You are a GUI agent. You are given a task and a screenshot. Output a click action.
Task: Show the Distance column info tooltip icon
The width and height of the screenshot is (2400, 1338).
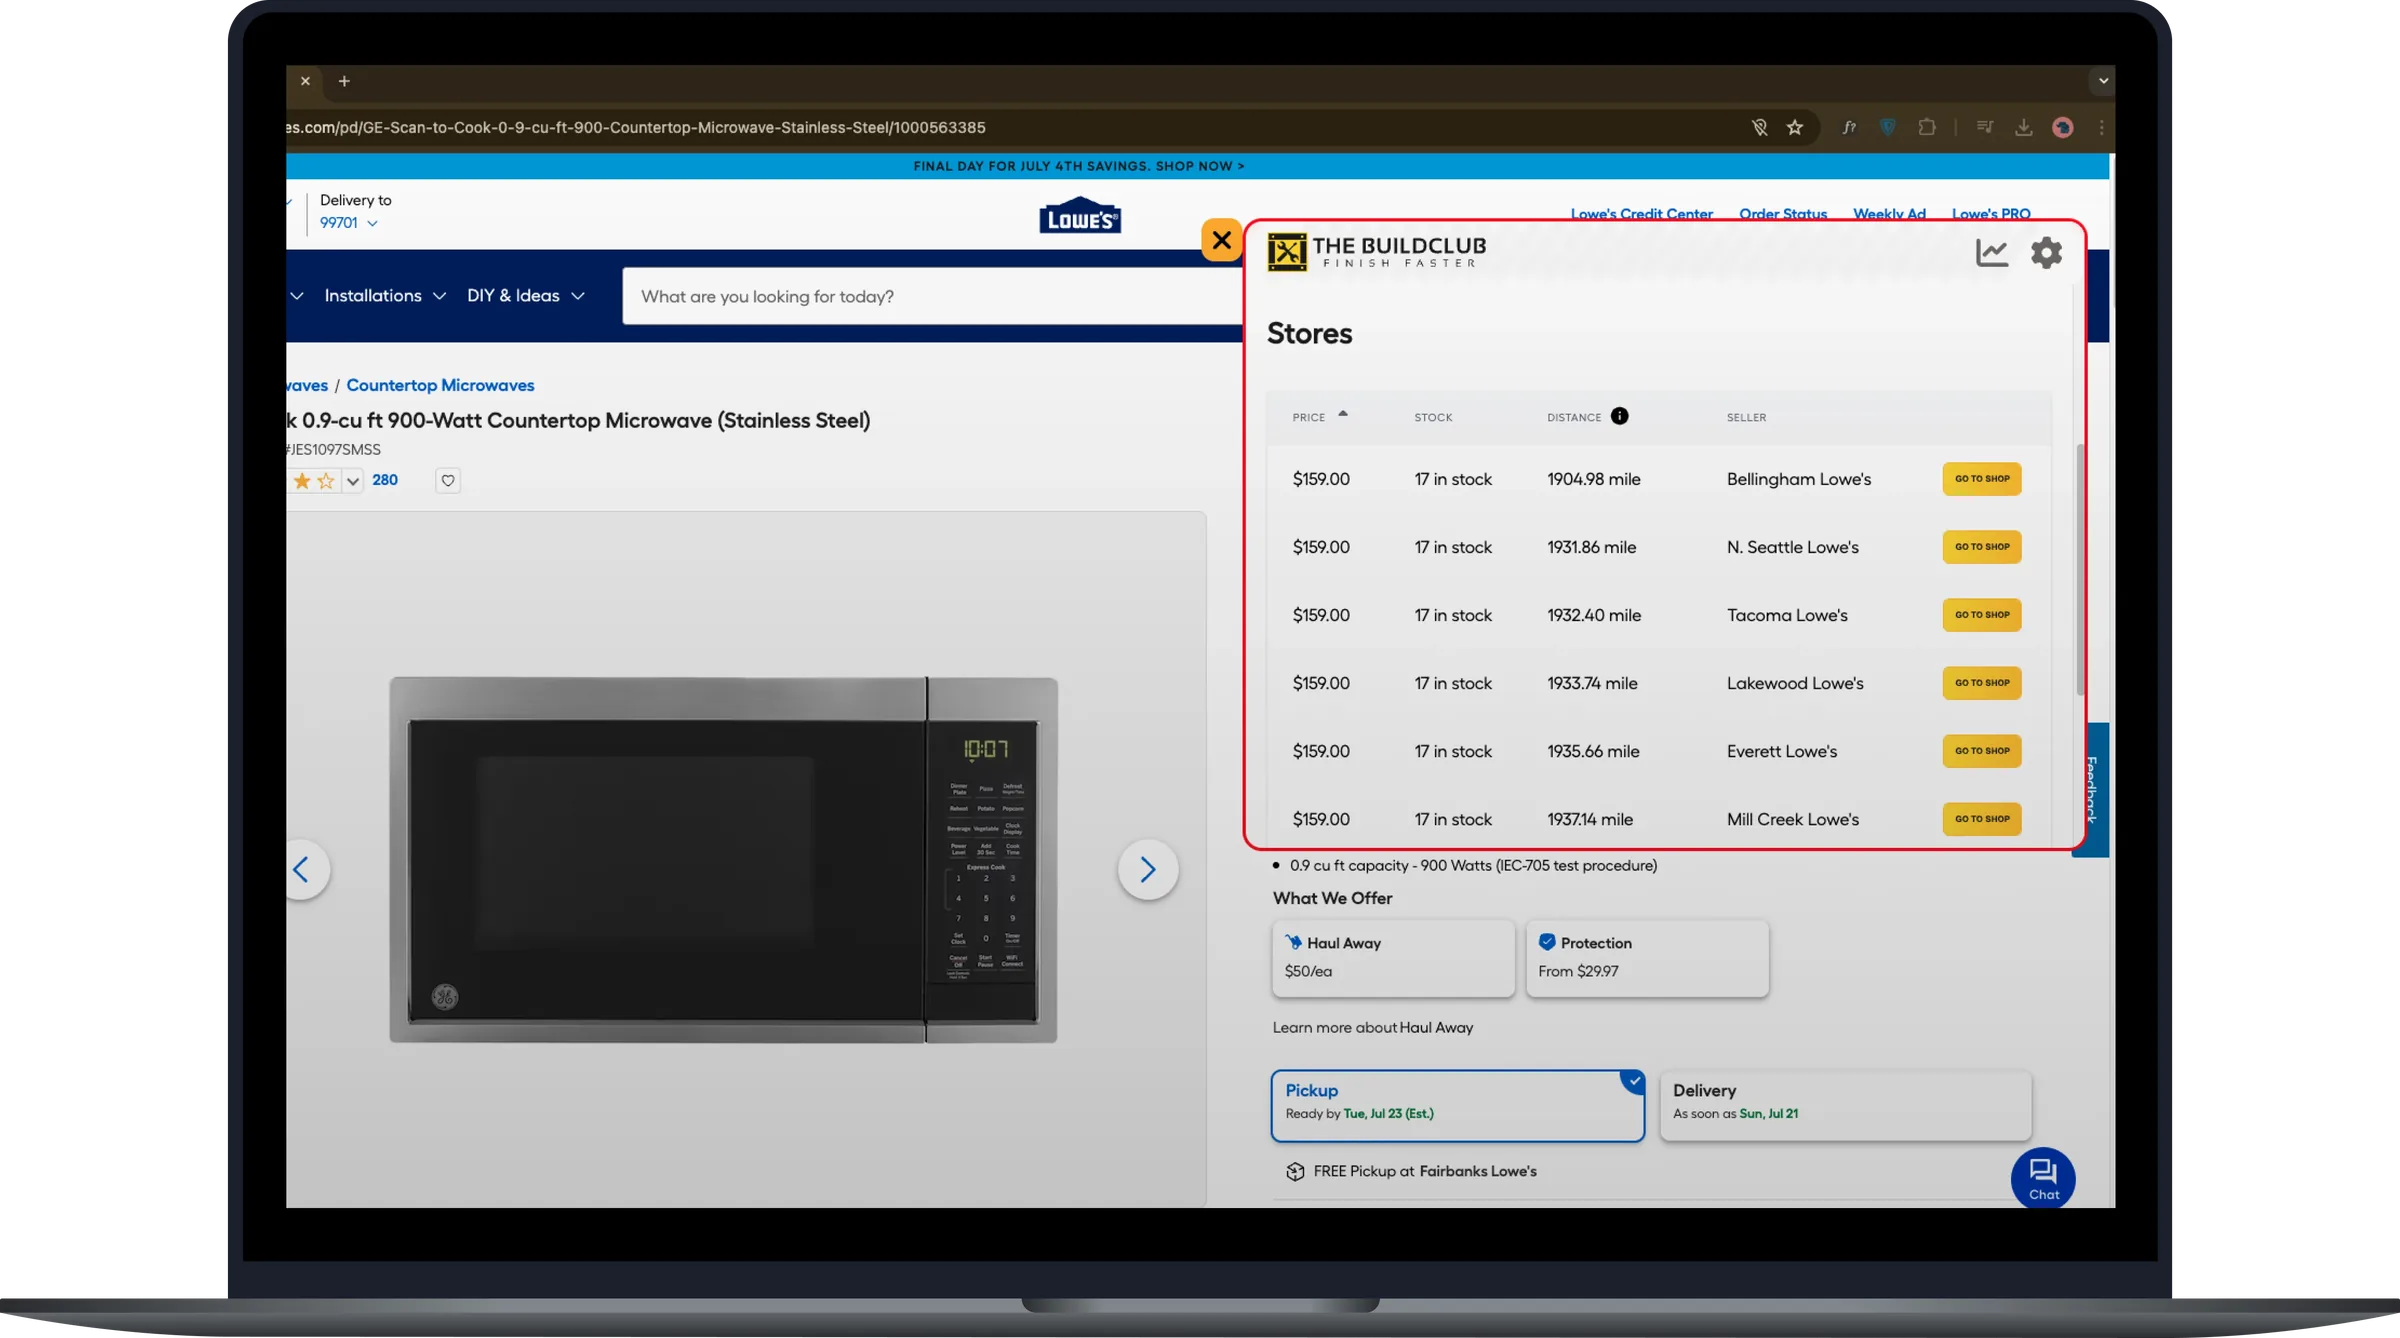click(1619, 416)
